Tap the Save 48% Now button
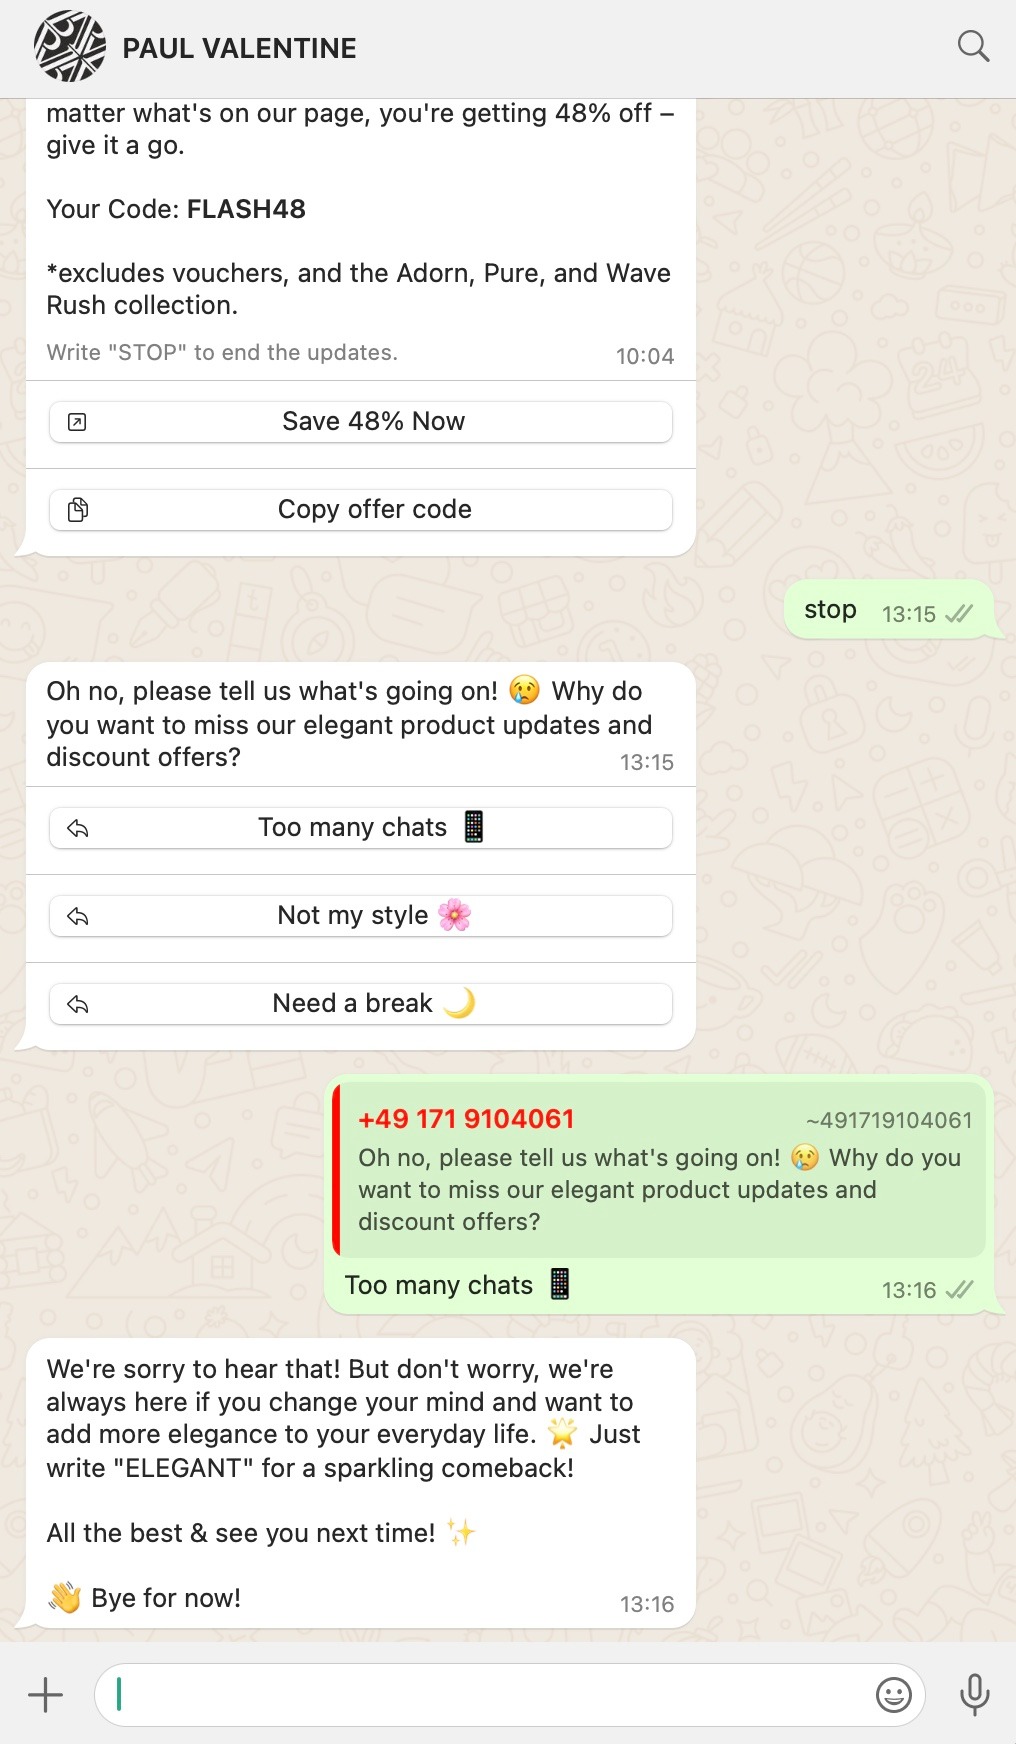 tap(360, 421)
